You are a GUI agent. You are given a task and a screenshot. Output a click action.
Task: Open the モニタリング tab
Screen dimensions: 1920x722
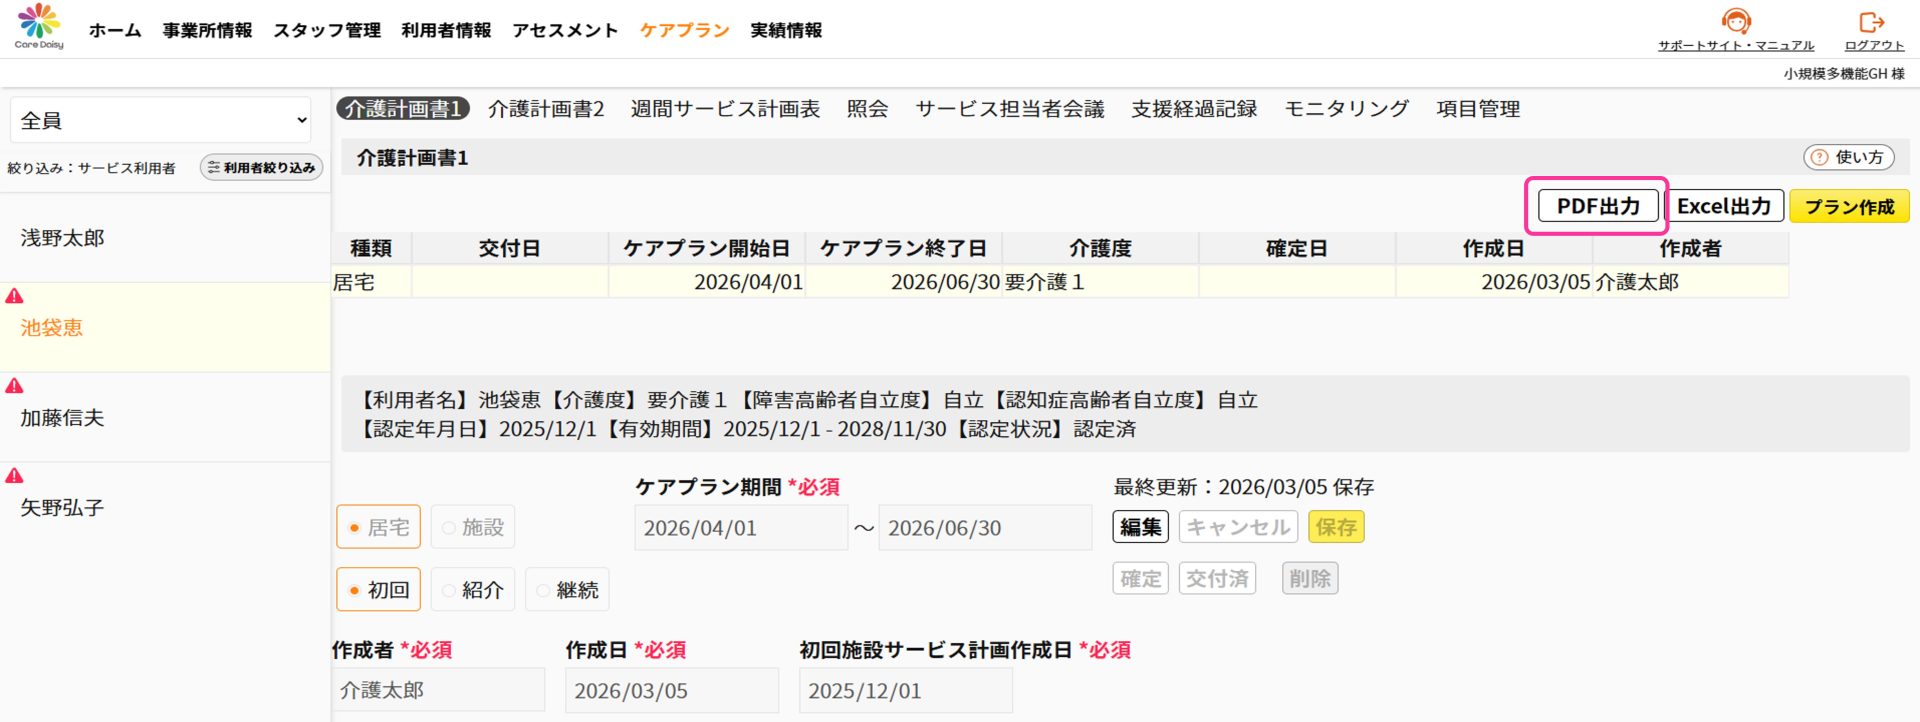(x=1346, y=109)
